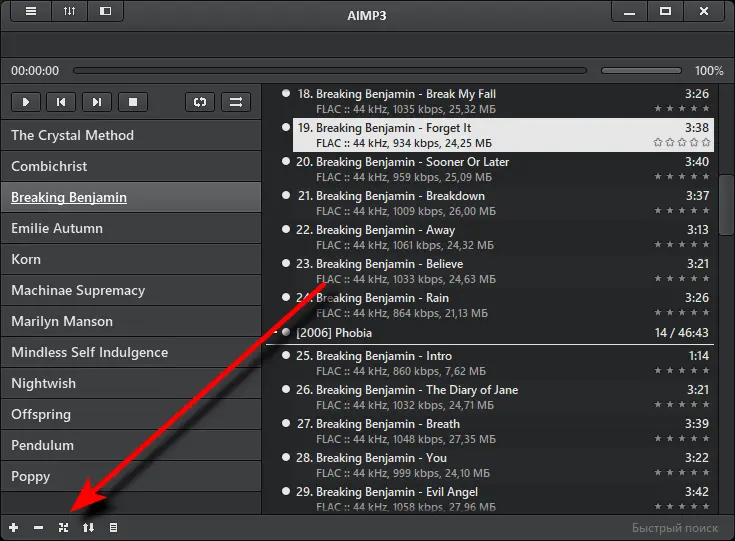Toggle the checkmark dot for Sooner Or Later
The height and width of the screenshot is (541, 735).
(x=286, y=161)
